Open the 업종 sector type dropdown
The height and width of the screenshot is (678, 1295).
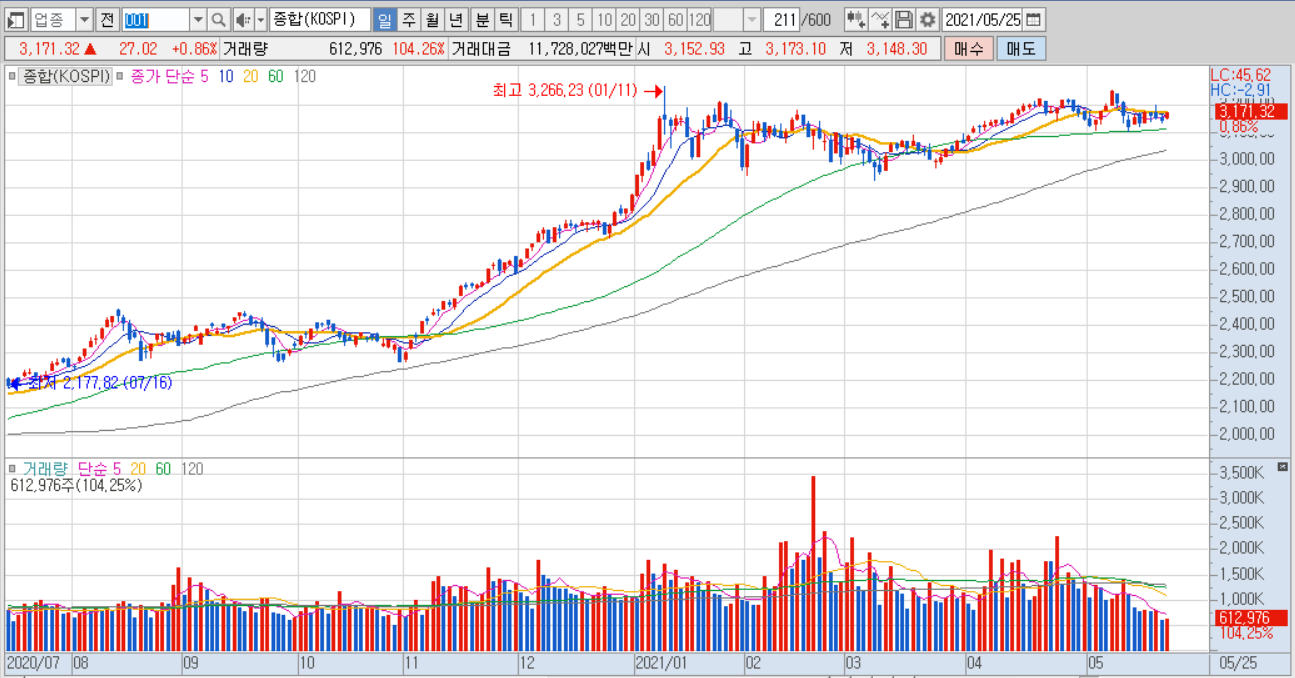pos(84,19)
